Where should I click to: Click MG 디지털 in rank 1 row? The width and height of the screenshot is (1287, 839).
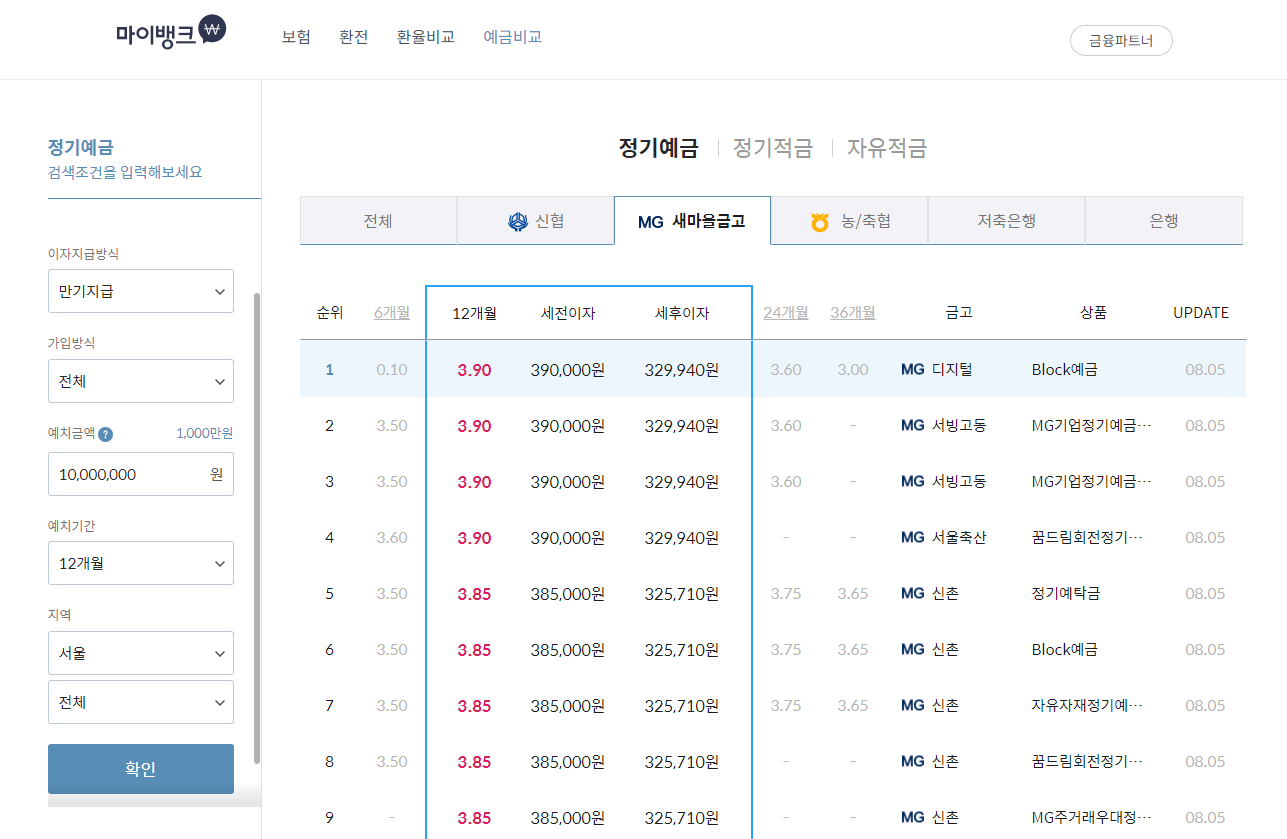pyautogui.click(x=937, y=370)
